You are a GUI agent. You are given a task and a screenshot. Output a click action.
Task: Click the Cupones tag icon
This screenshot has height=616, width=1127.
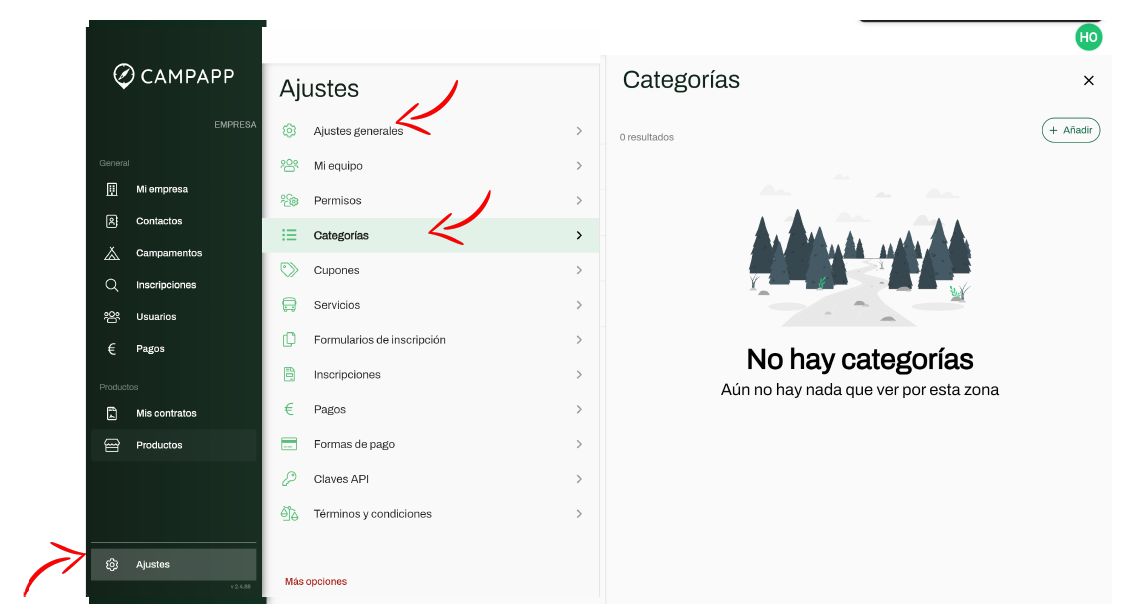pos(289,270)
